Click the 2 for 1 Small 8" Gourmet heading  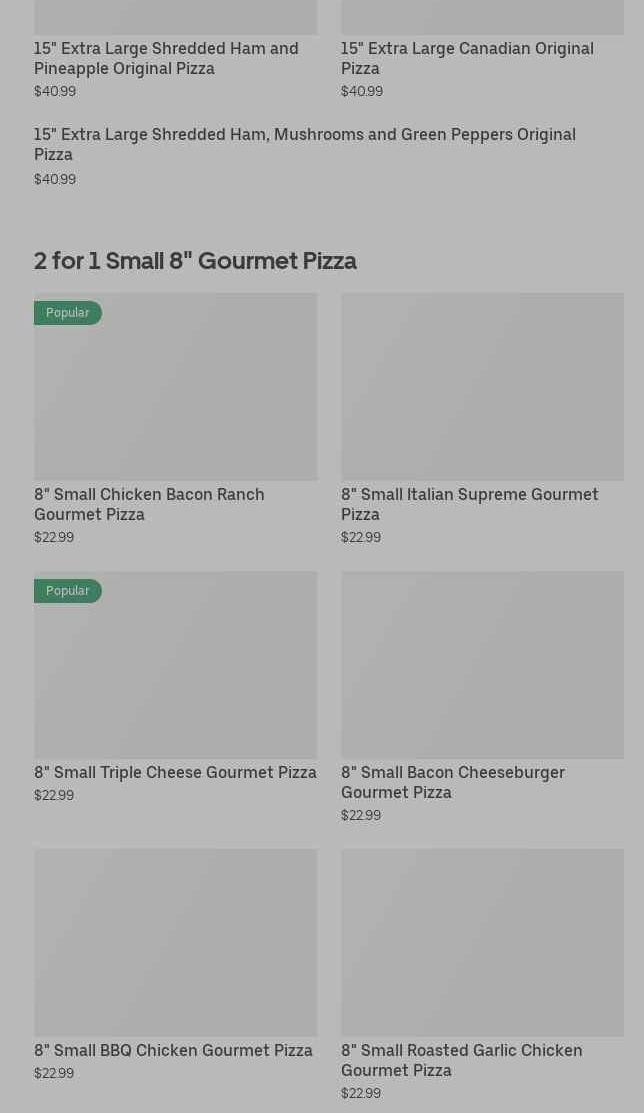pos(195,261)
